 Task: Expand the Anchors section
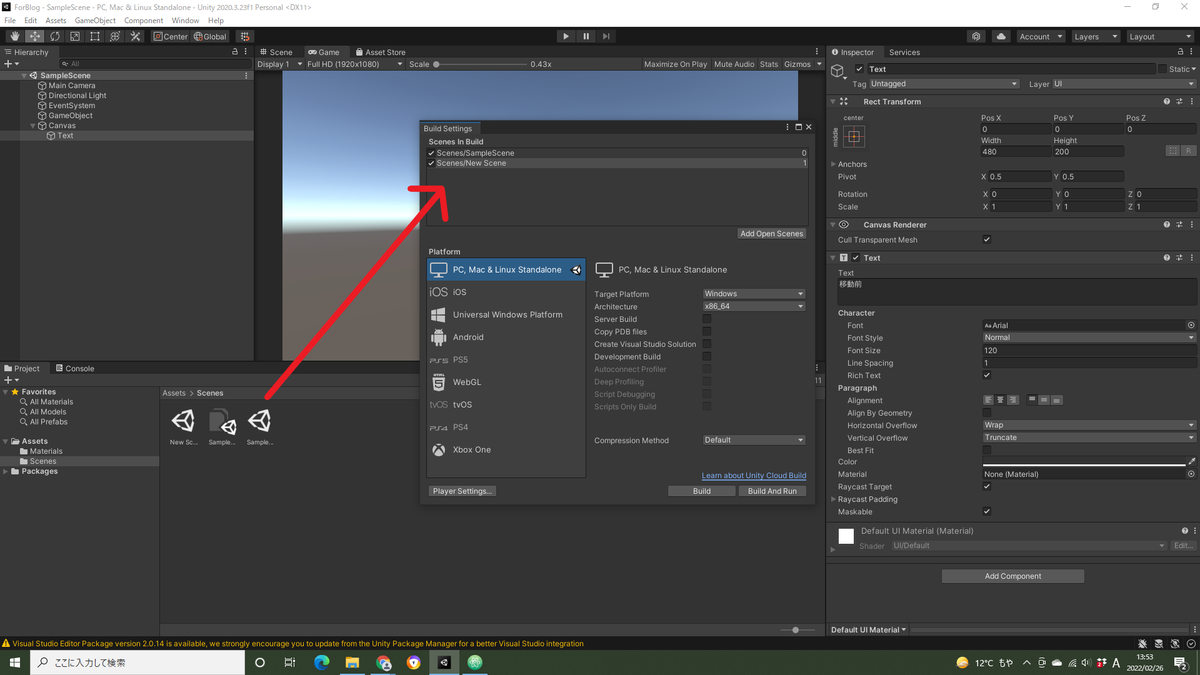(834, 164)
